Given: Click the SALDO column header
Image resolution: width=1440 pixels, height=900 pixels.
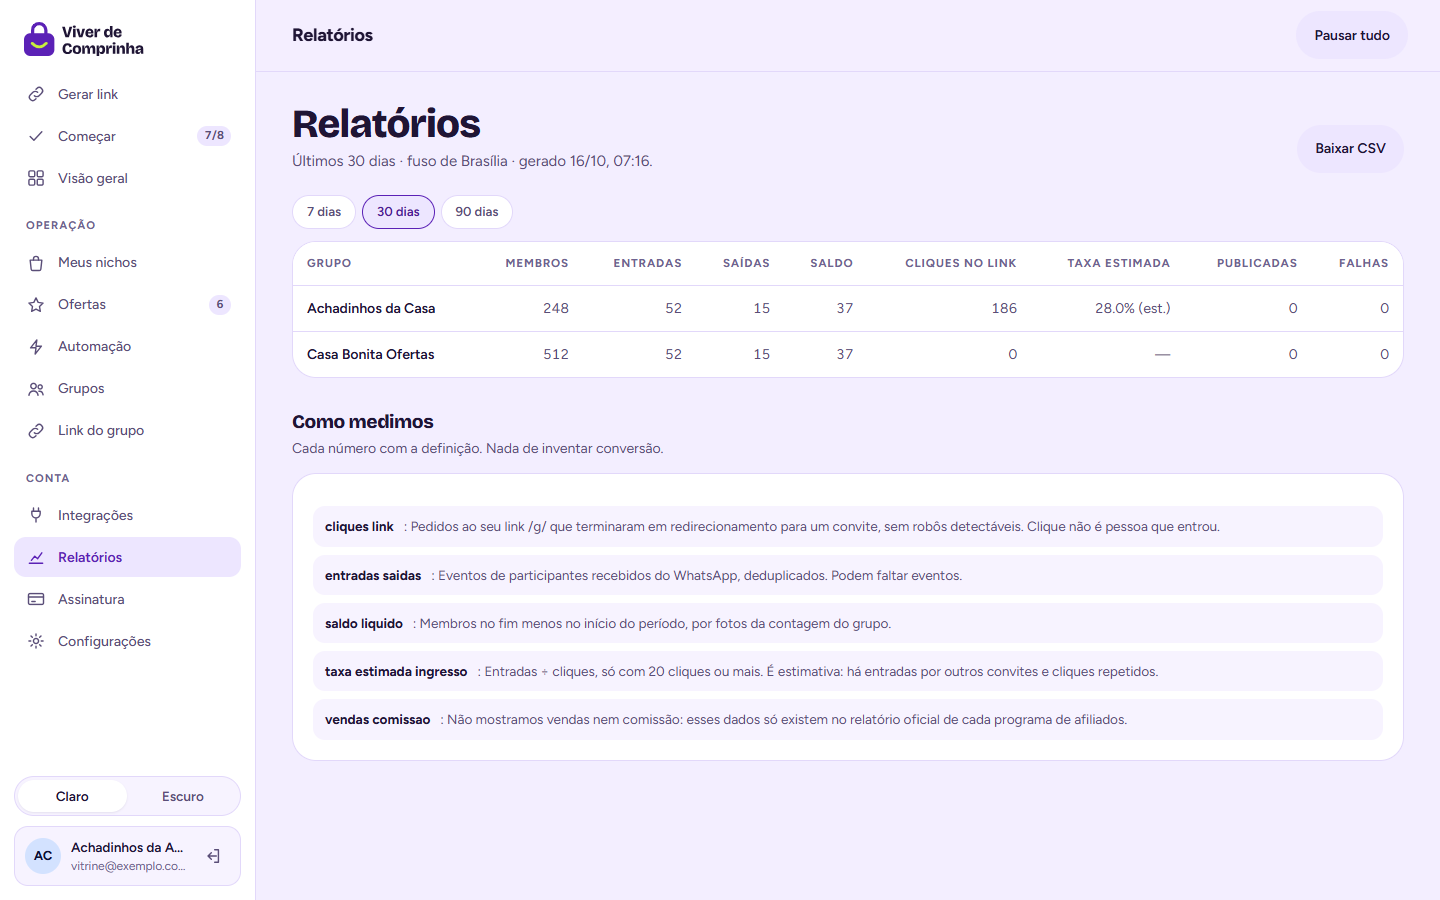Looking at the screenshot, I should [x=832, y=263].
